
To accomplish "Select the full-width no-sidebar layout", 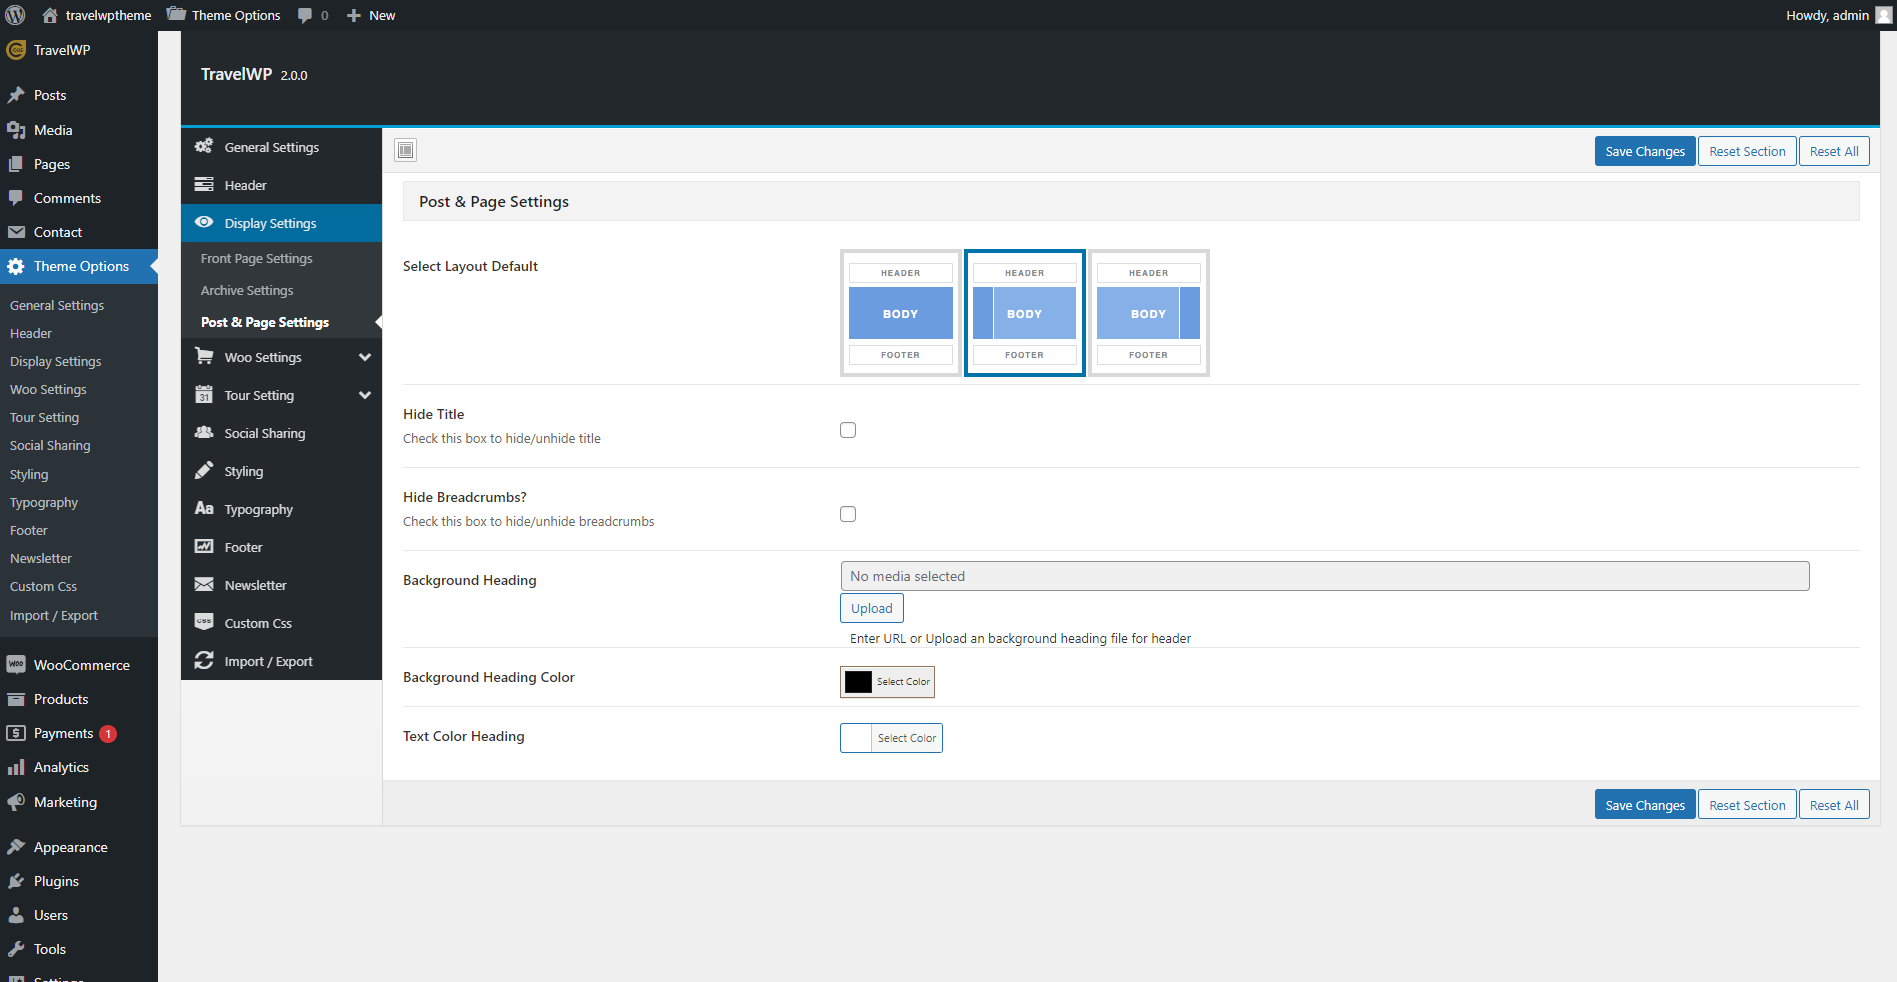I will click(901, 313).
